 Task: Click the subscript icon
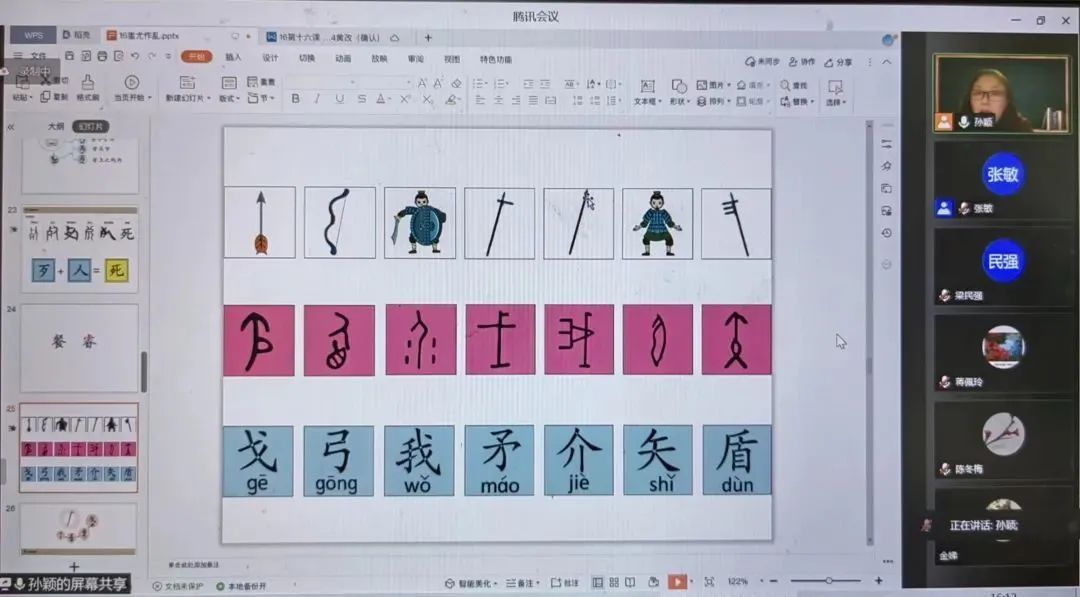pos(428,100)
